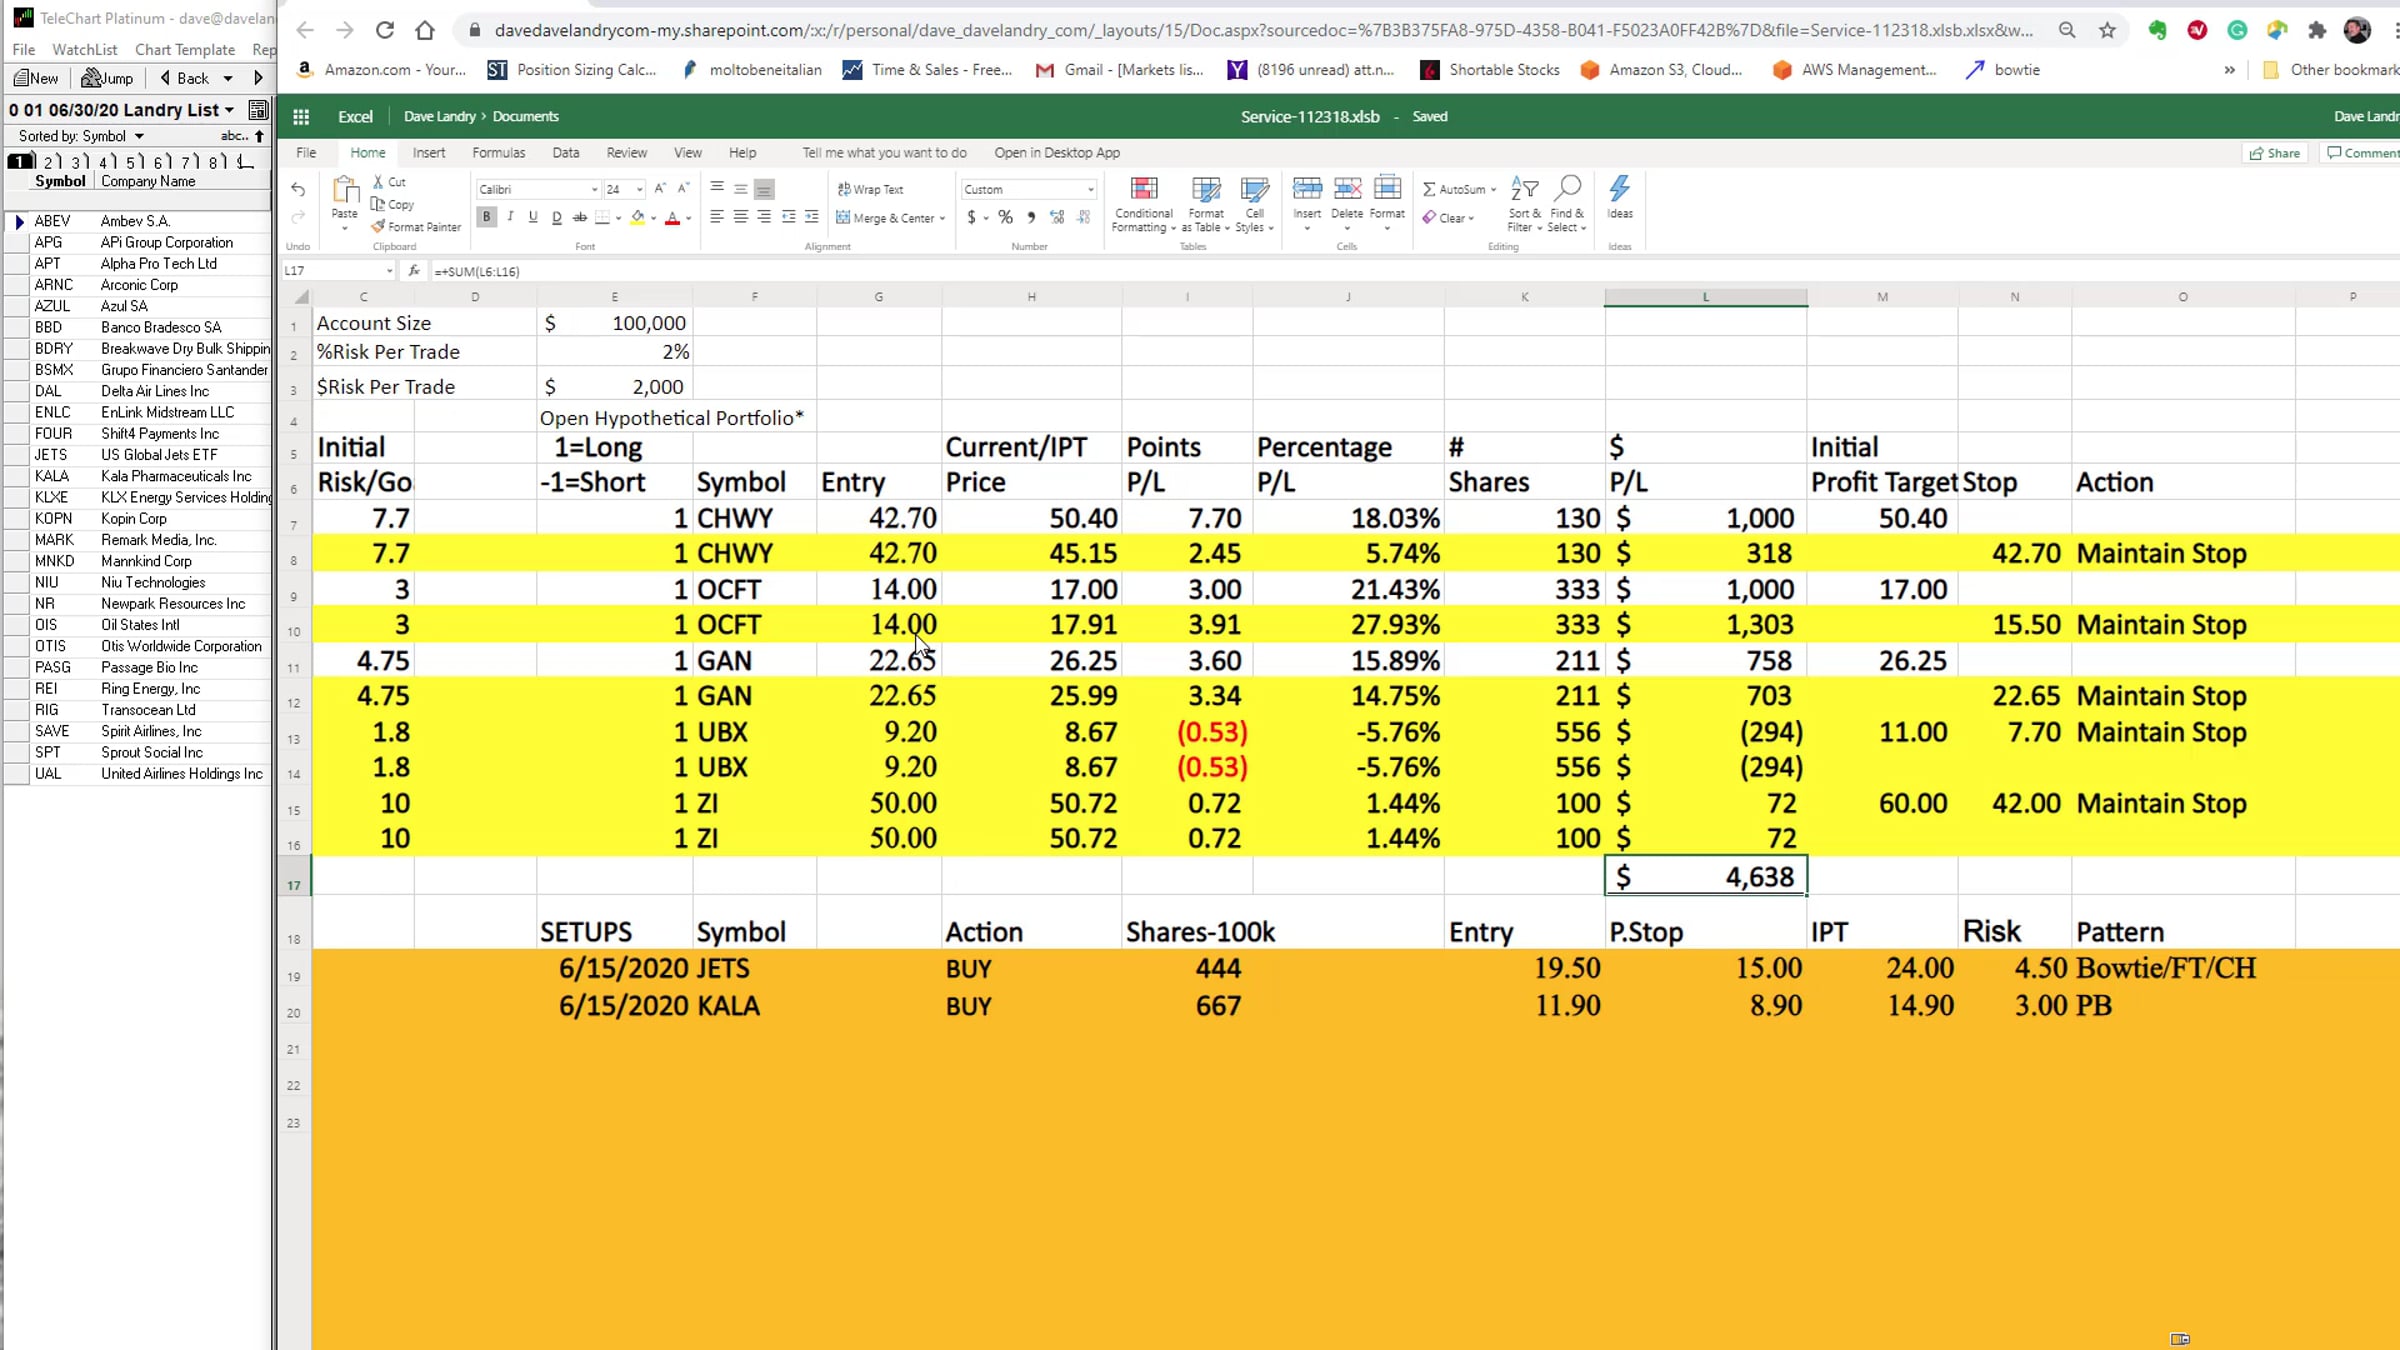Screen dimensions: 2400x1350
Task: Decrease font size with the shrink font icon
Action: click(x=683, y=189)
